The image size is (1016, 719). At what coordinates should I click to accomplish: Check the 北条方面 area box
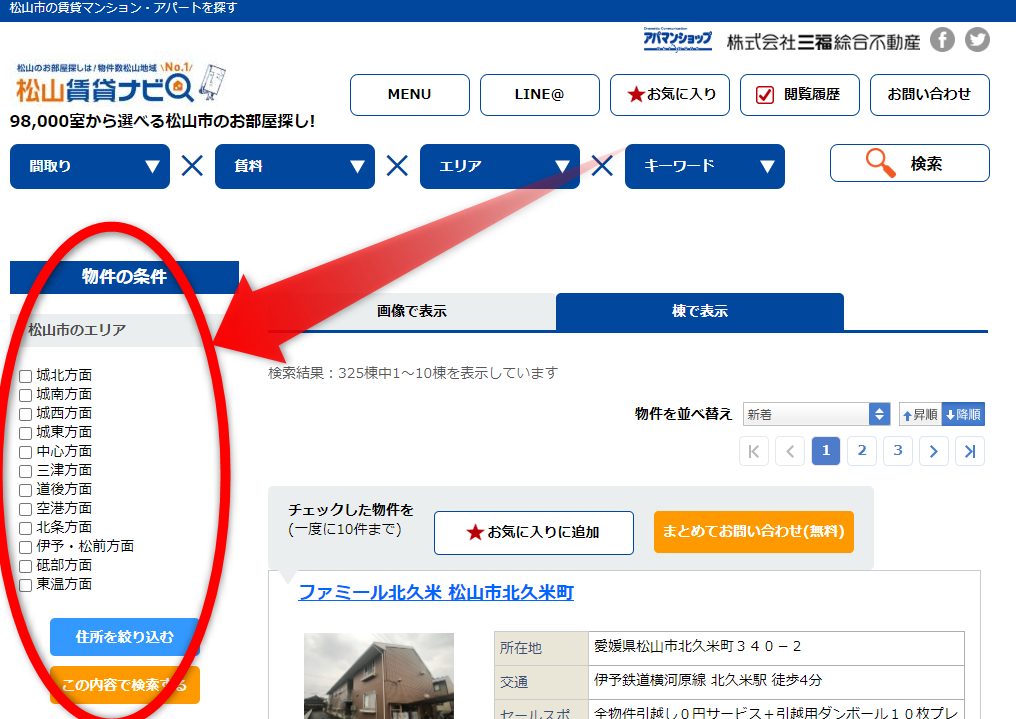pyautogui.click(x=25, y=528)
